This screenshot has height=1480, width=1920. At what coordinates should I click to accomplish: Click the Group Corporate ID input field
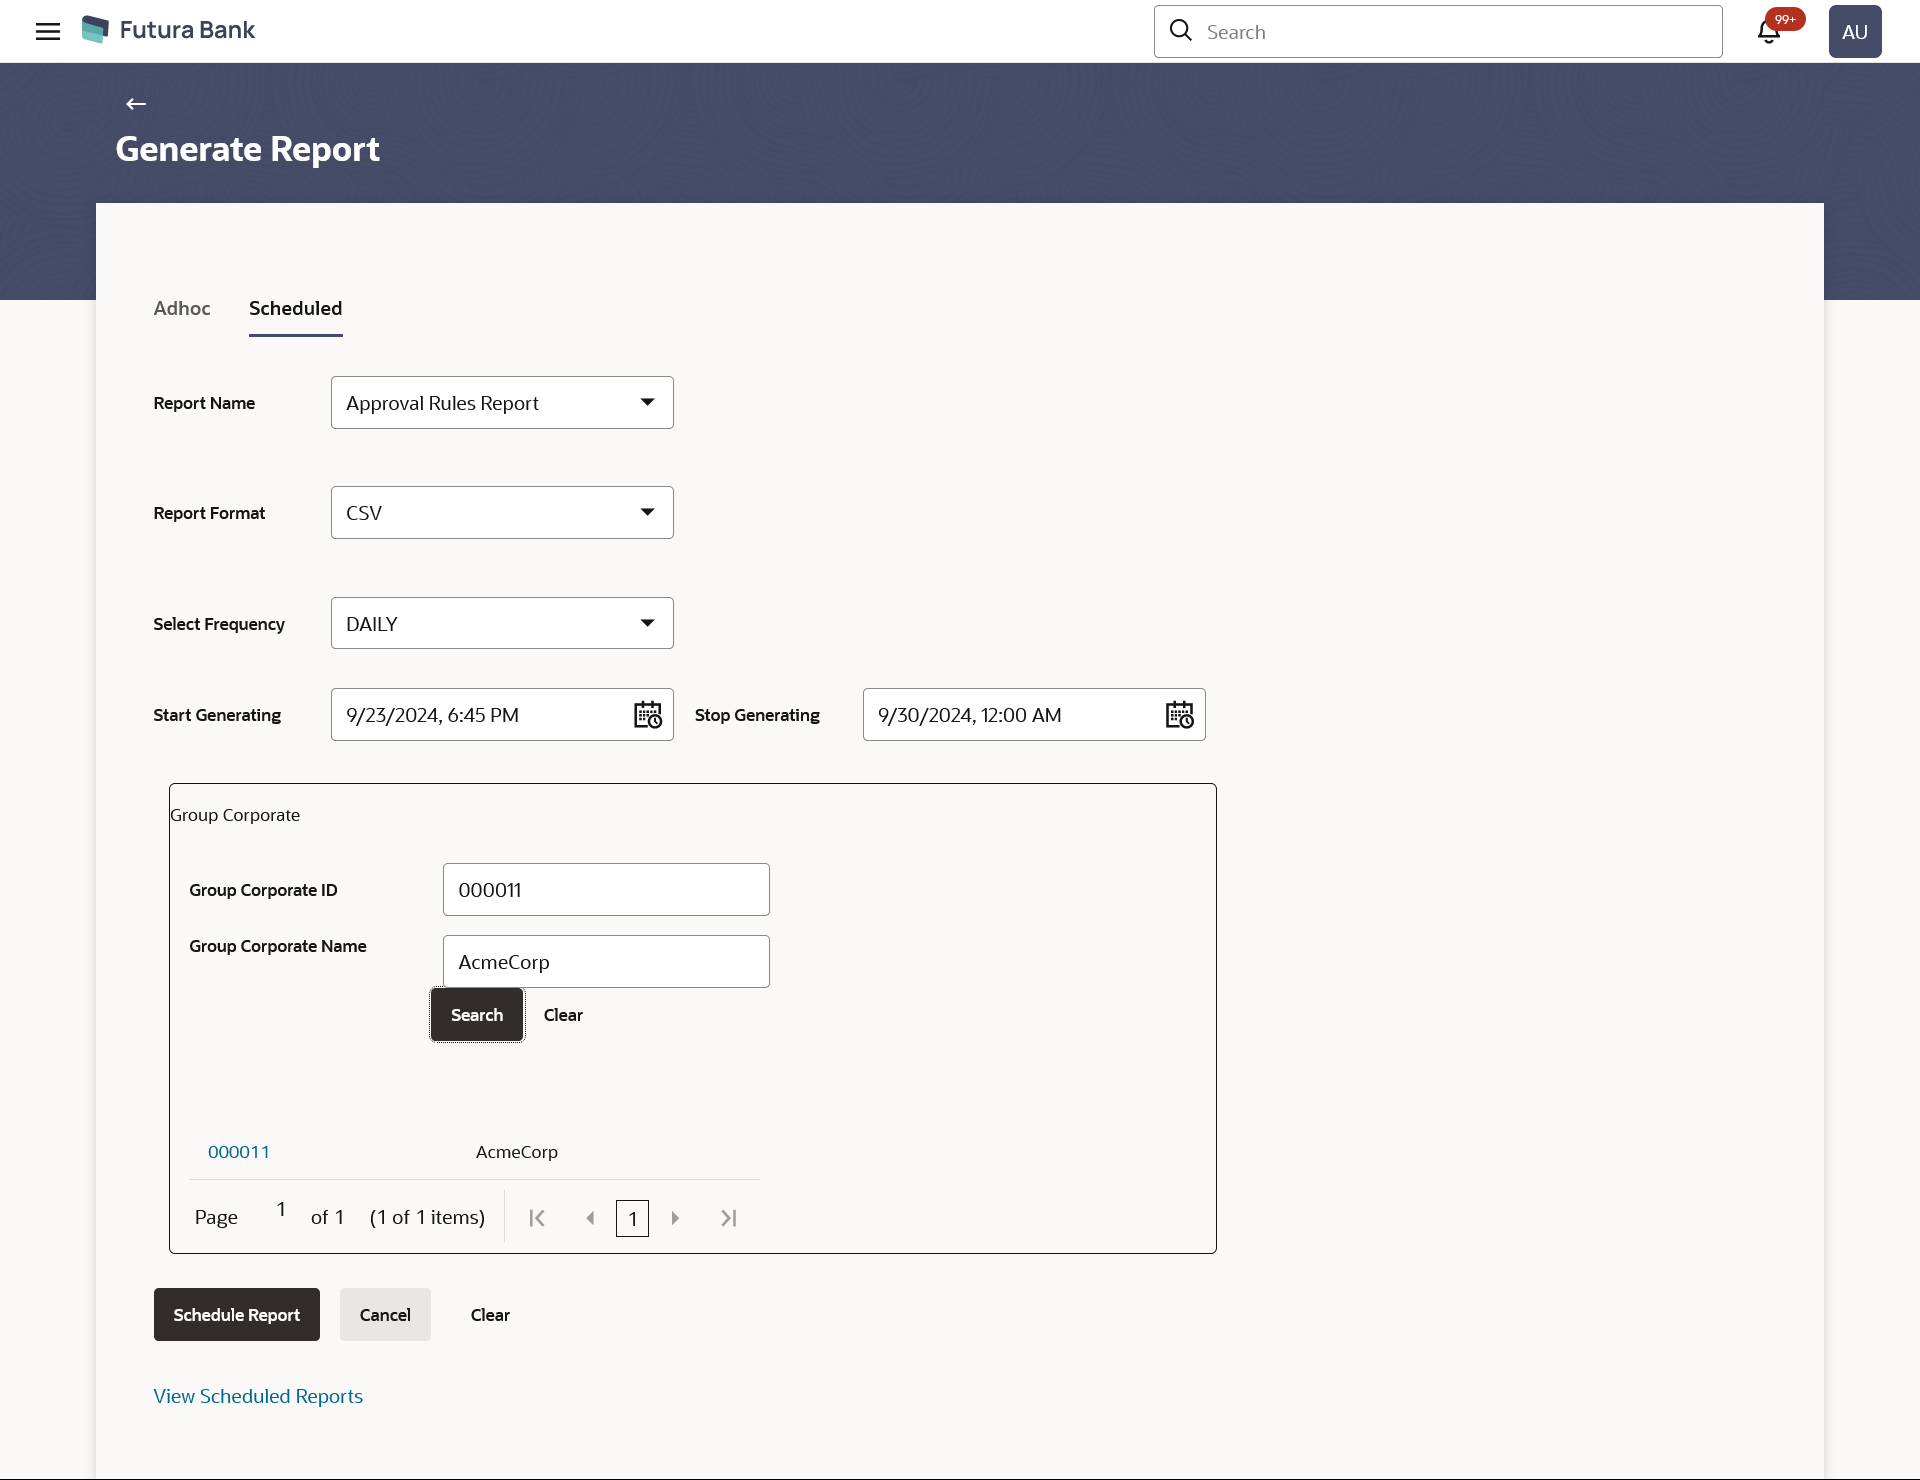[x=606, y=890]
